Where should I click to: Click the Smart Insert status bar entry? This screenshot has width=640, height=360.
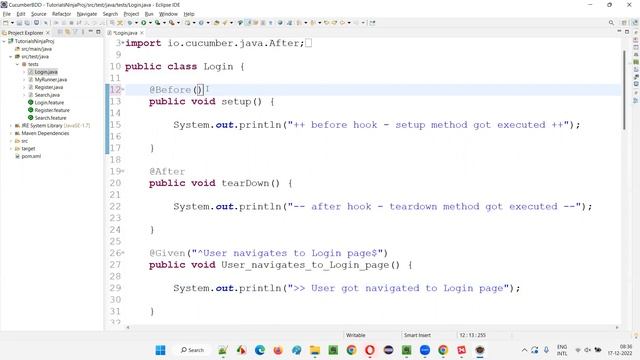417,335
